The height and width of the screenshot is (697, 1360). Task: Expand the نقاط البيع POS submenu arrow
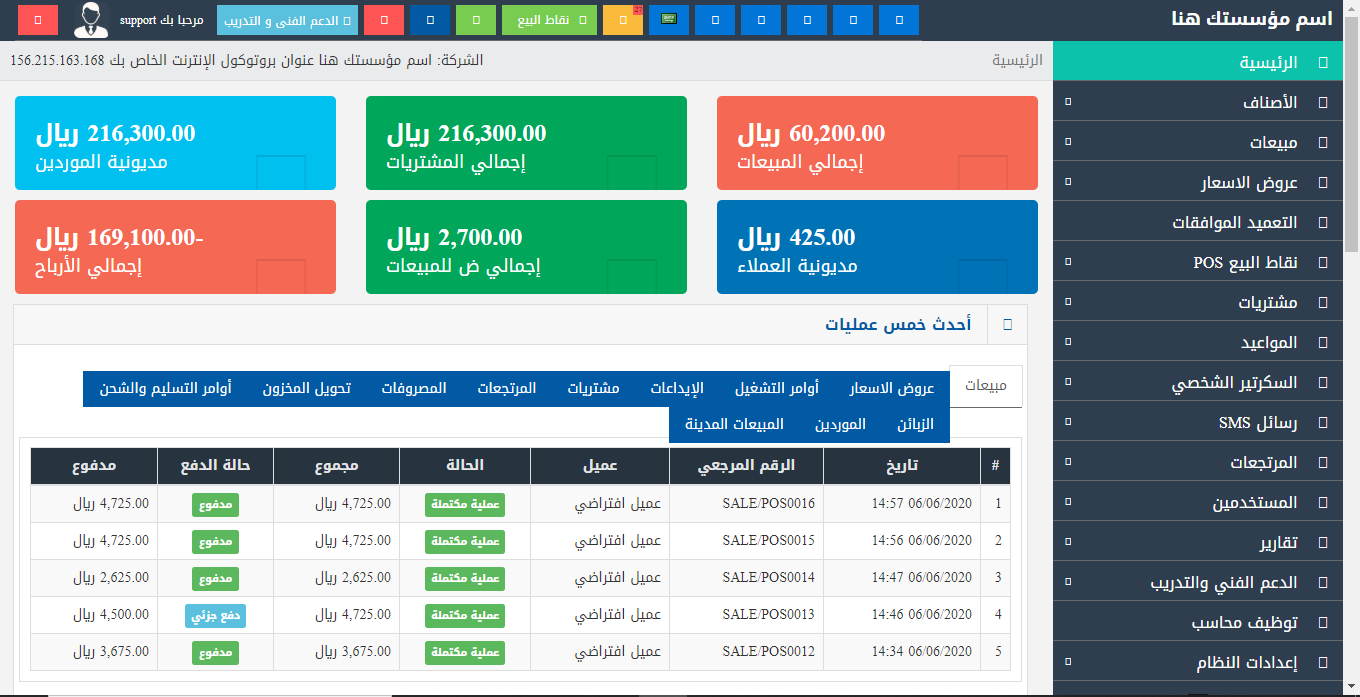point(1067,262)
